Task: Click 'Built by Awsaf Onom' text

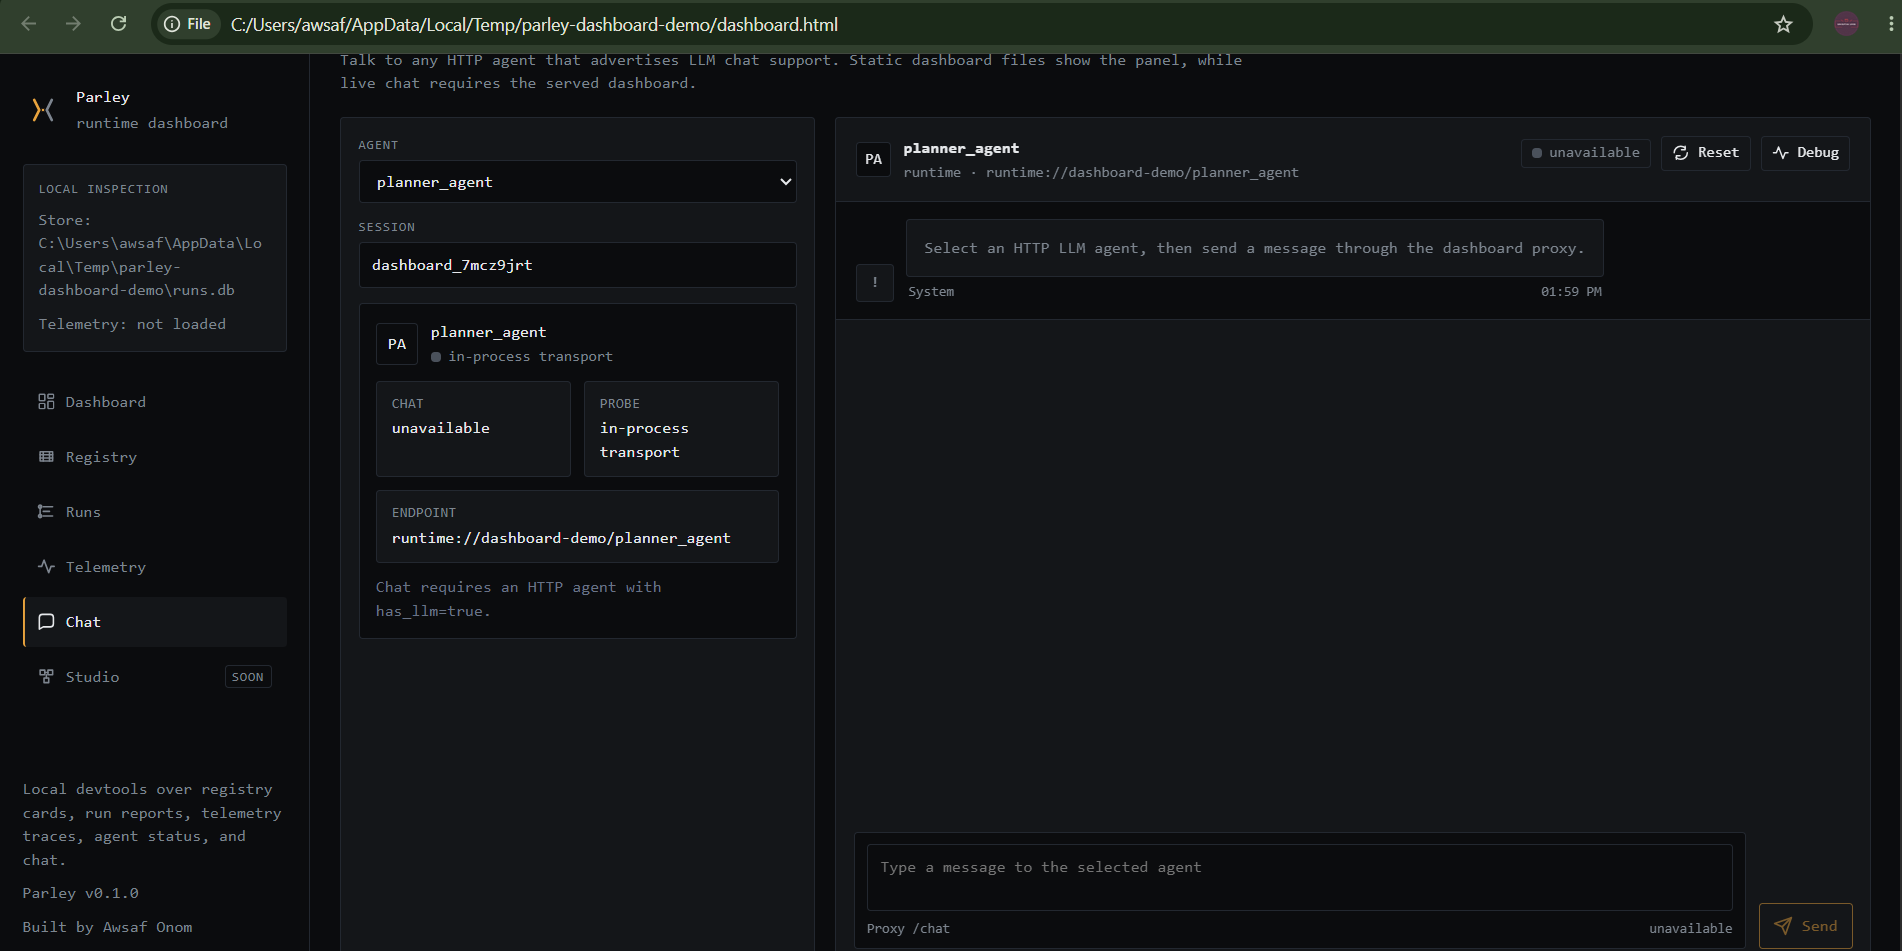Action: [x=108, y=927]
